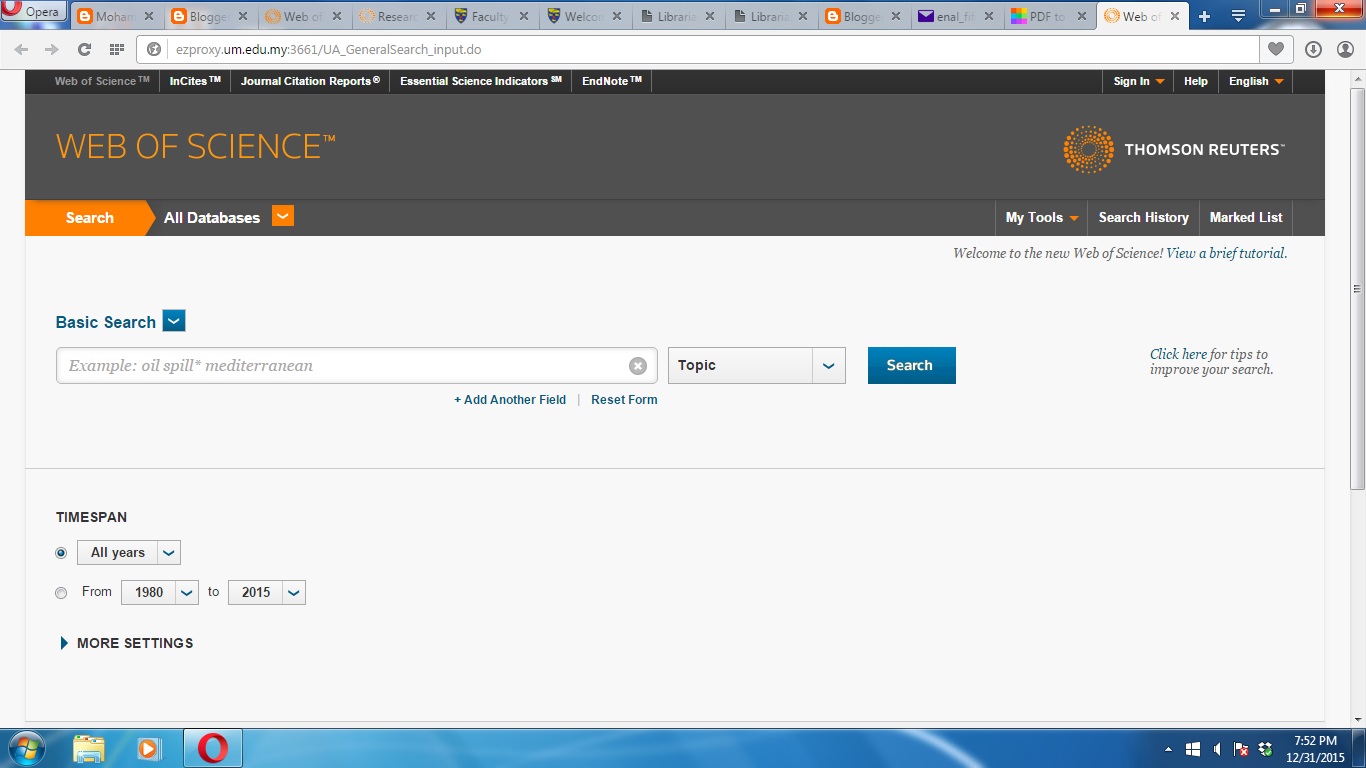Select the From year range radio button
The image size is (1366, 768).
point(61,593)
